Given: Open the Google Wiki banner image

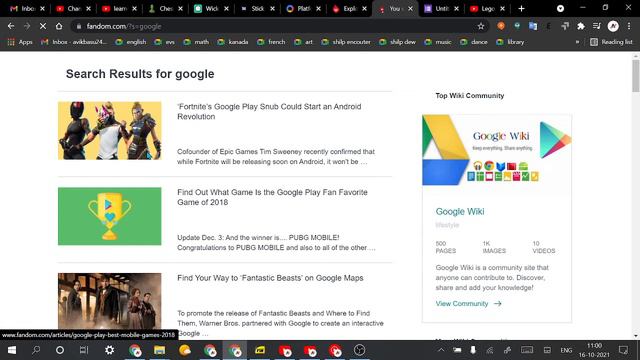Looking at the screenshot, I should (x=497, y=150).
